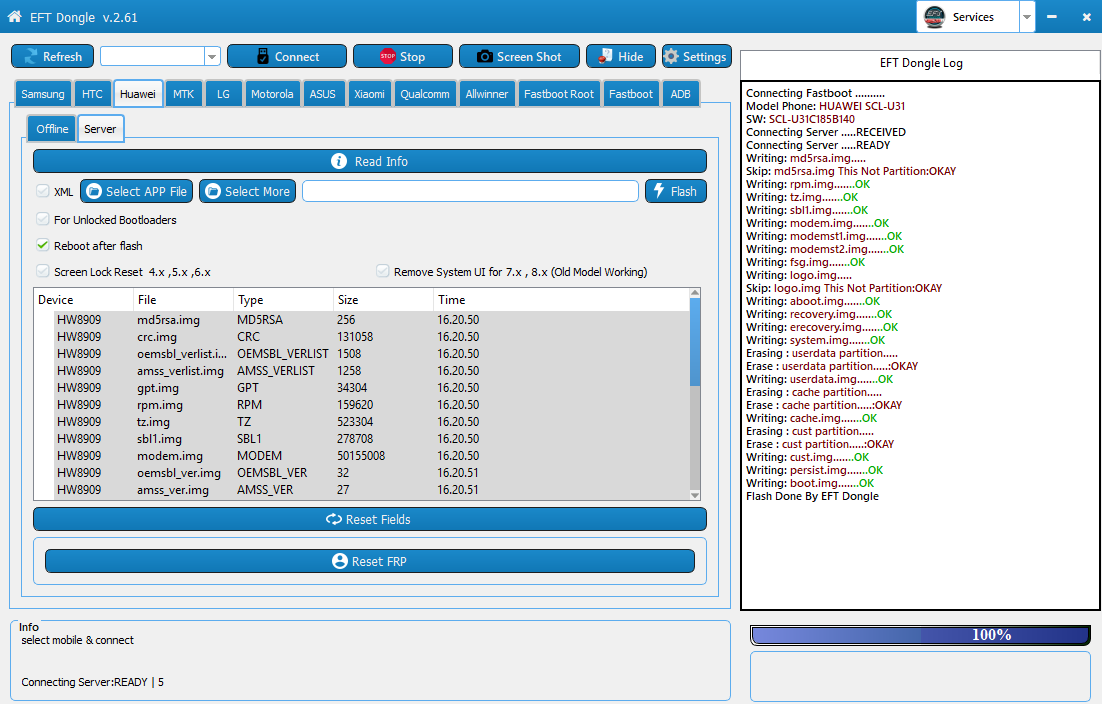The width and height of the screenshot is (1102, 704).
Task: Open Settings via gear icon
Action: [671, 57]
